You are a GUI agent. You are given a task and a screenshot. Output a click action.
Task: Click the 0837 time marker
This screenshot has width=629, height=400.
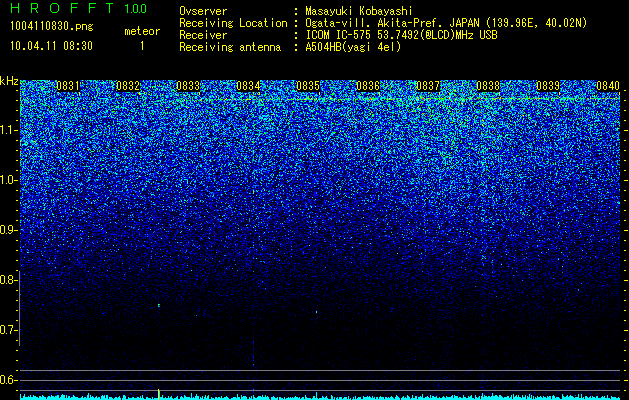428,86
